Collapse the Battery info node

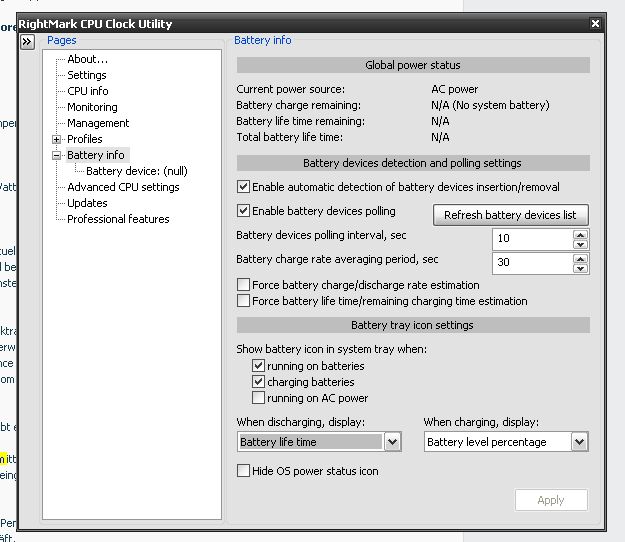click(56, 155)
